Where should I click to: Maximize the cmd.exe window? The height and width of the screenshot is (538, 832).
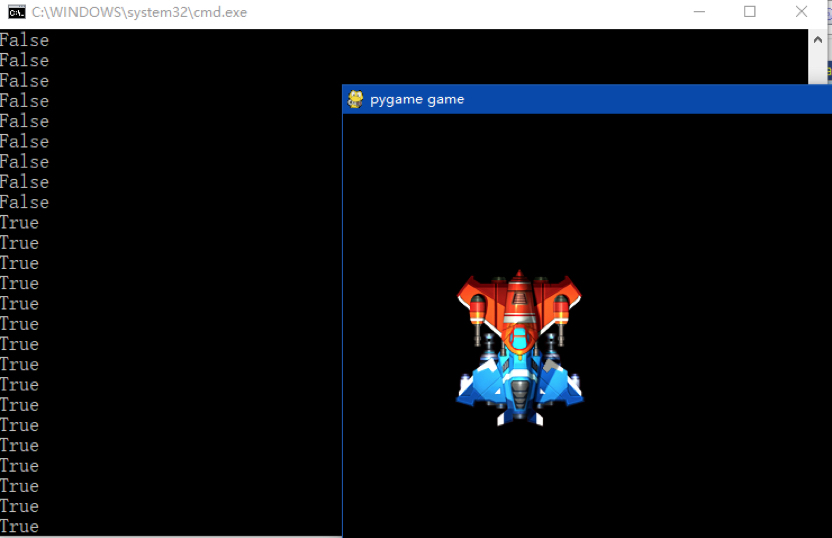(x=749, y=12)
